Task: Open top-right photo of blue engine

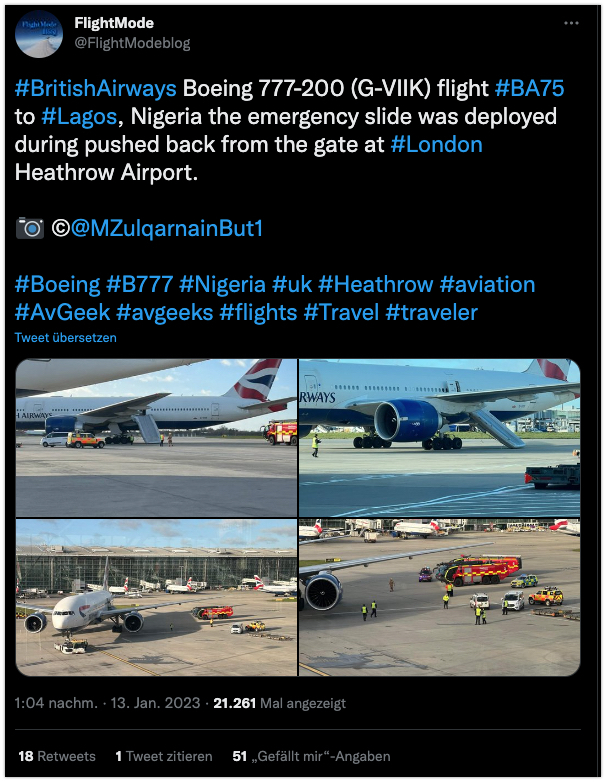Action: click(439, 437)
